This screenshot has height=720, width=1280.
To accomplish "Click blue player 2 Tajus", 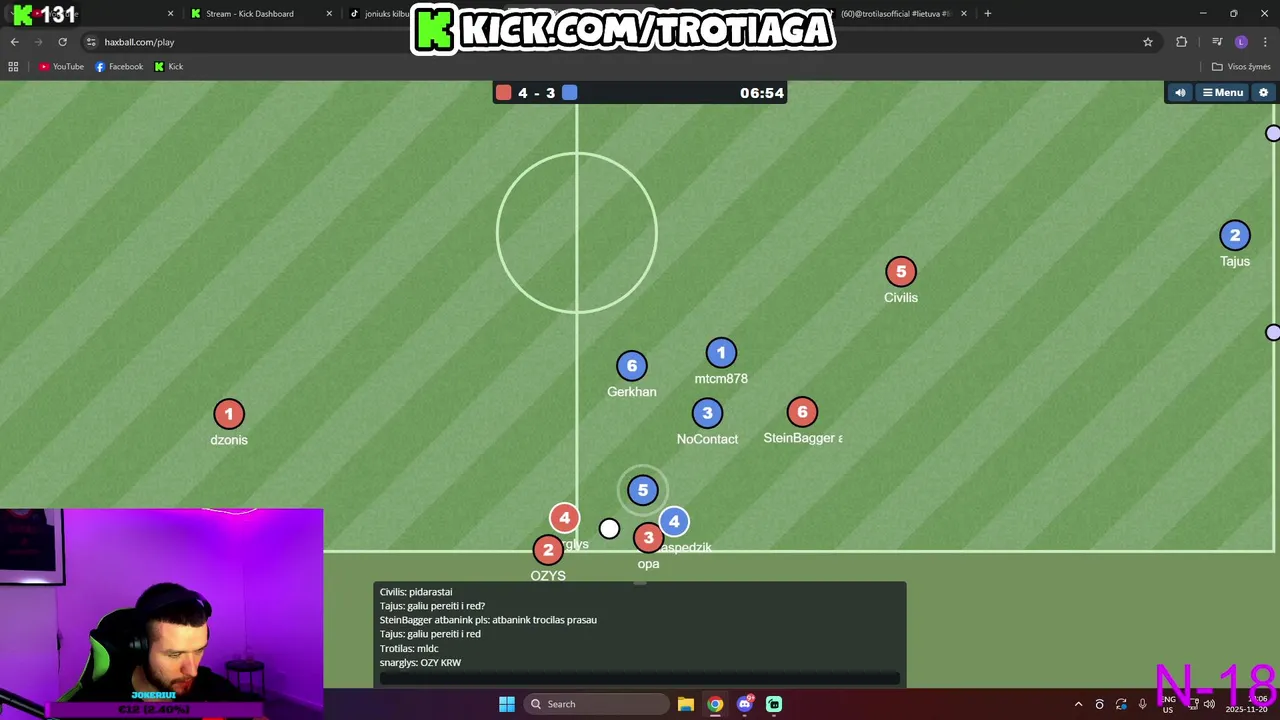I will click(1235, 236).
